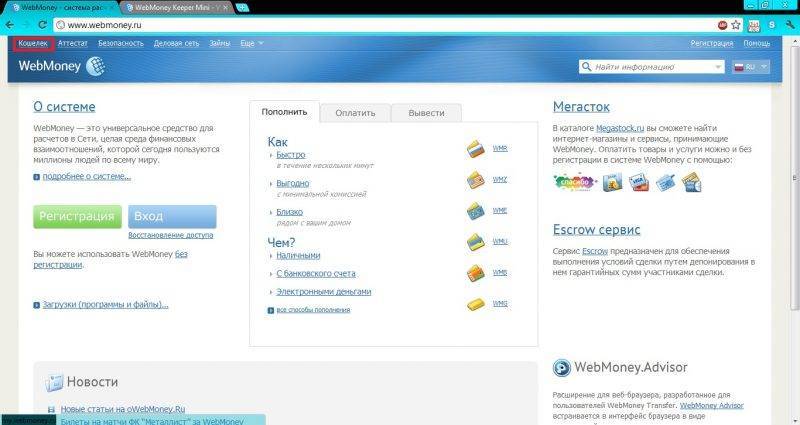The width and height of the screenshot is (800, 425).
Task: Click the bullet icon beside подробнее о системе
Action: click(x=36, y=177)
